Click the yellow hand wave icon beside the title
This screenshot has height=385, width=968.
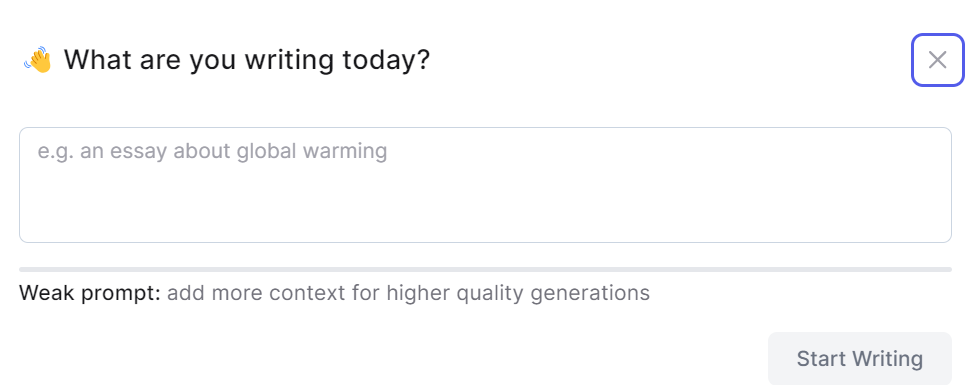coord(38,60)
